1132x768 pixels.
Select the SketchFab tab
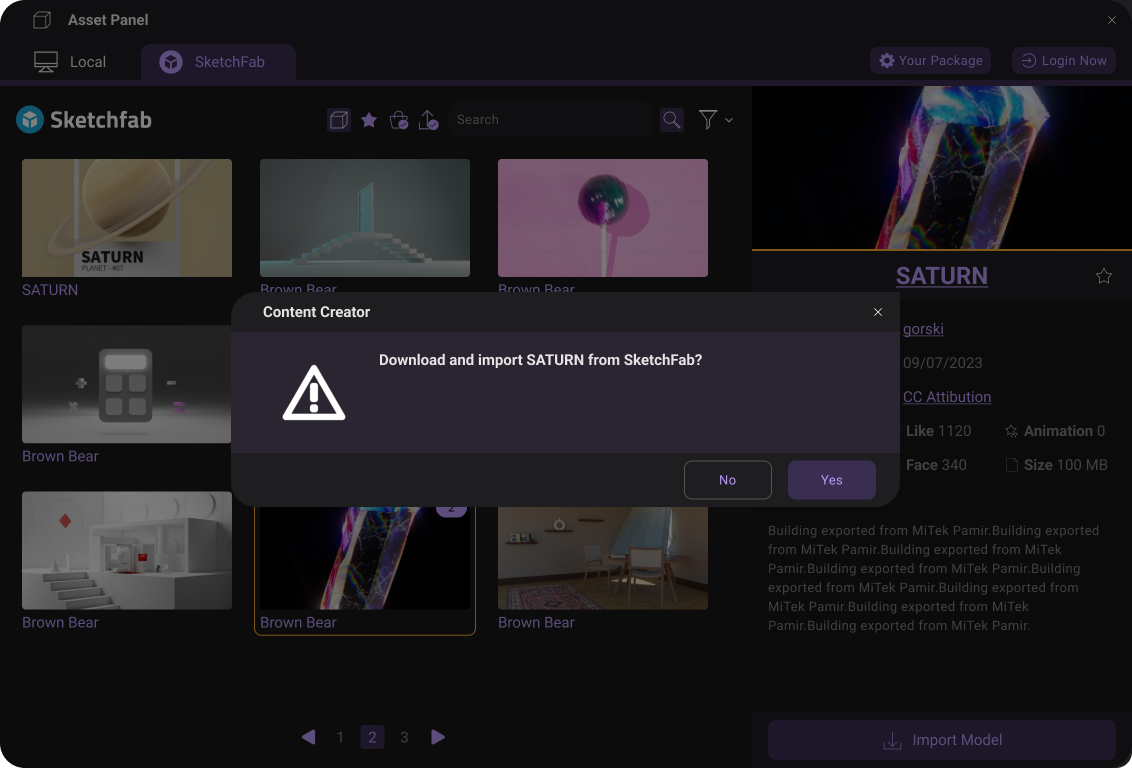coord(218,62)
